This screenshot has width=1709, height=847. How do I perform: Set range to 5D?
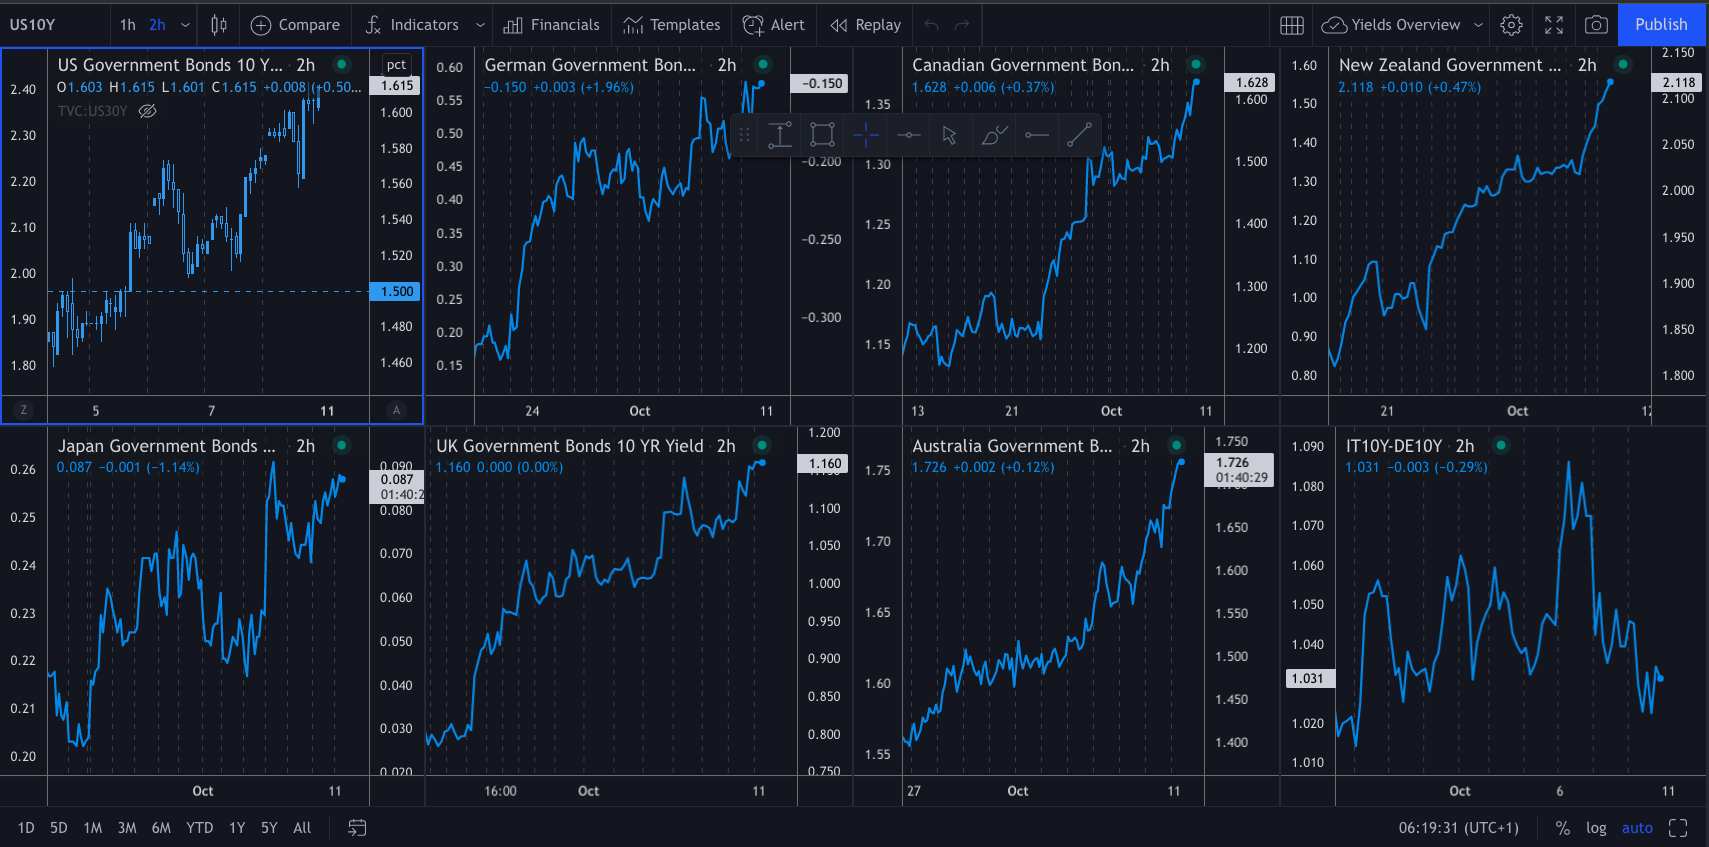point(59,828)
